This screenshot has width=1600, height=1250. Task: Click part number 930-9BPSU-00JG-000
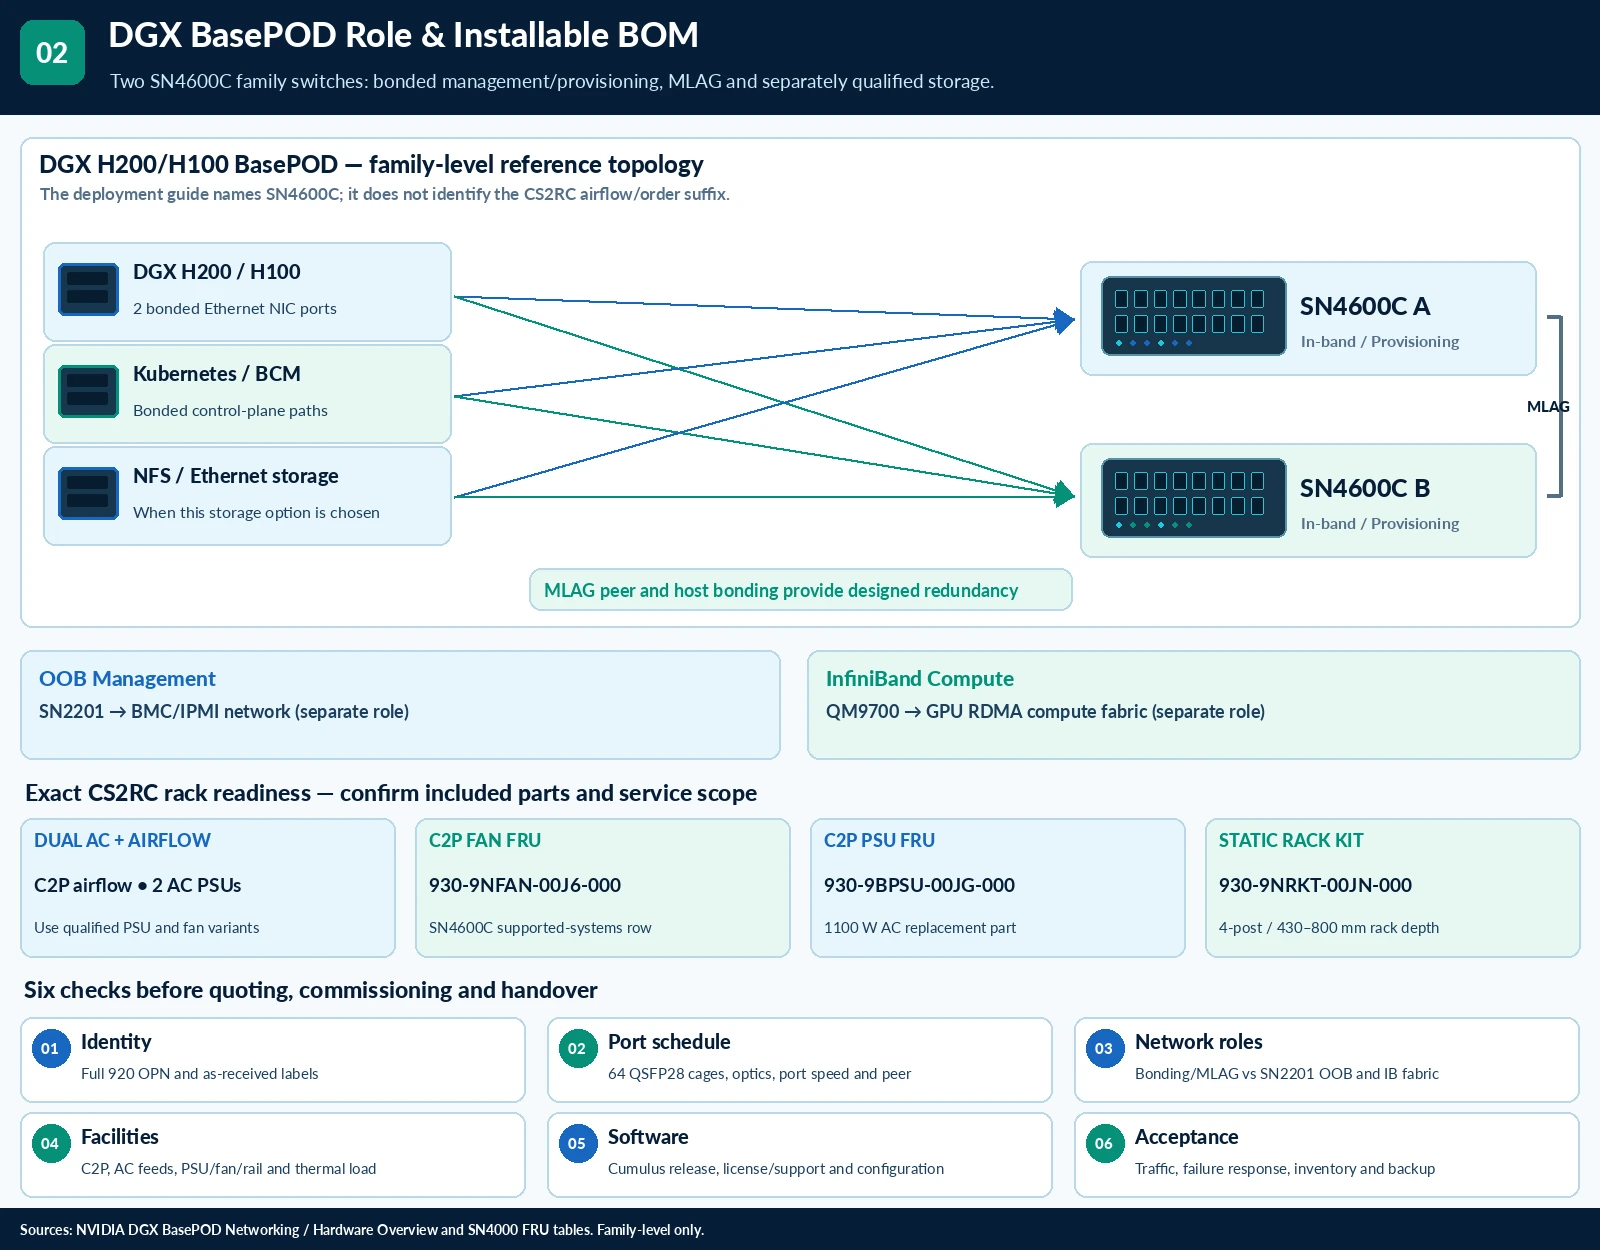click(919, 885)
